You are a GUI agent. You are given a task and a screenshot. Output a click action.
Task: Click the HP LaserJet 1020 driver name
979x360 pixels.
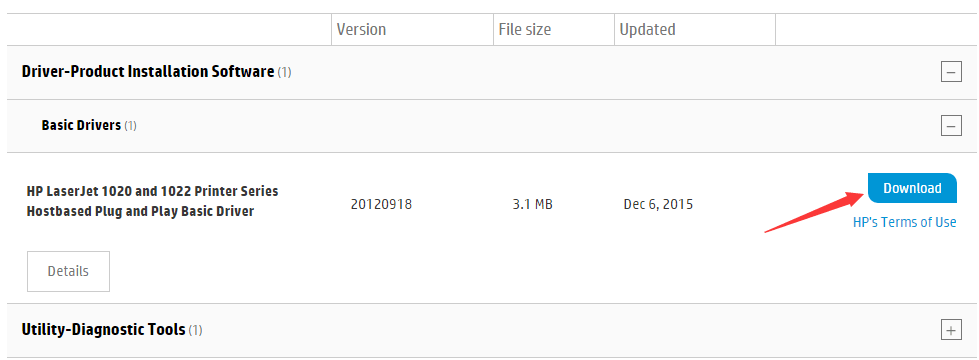coord(152,201)
